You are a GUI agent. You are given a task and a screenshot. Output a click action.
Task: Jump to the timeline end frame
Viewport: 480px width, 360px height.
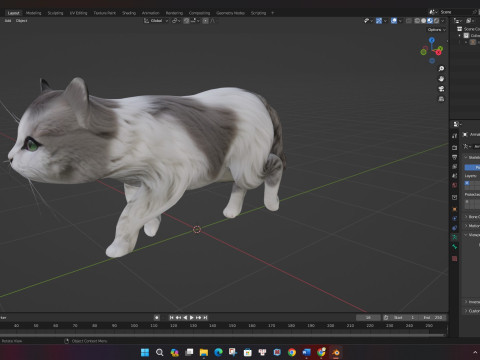205,318
